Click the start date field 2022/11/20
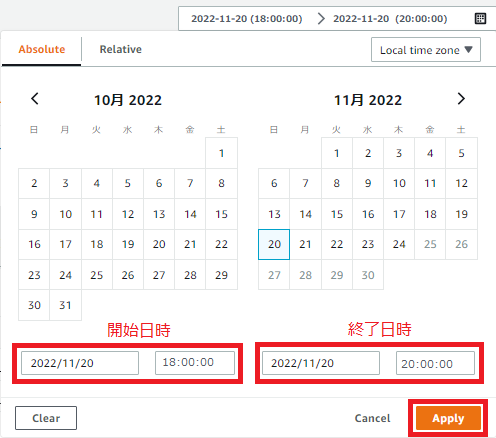Viewport: 496px width, 438px height. point(80,363)
